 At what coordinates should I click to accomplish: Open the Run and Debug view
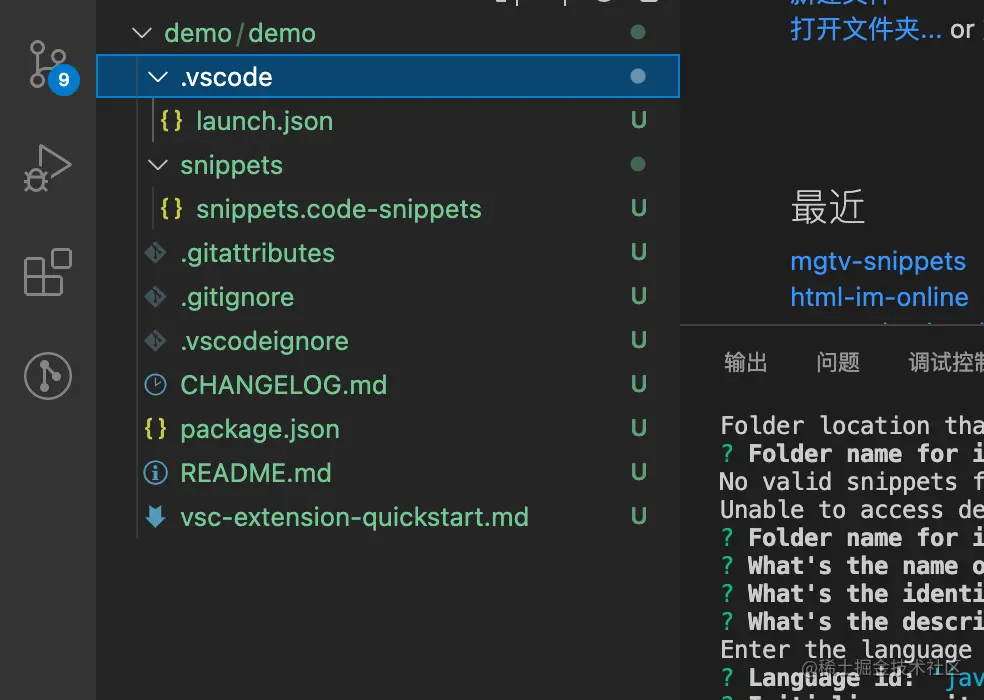48,168
